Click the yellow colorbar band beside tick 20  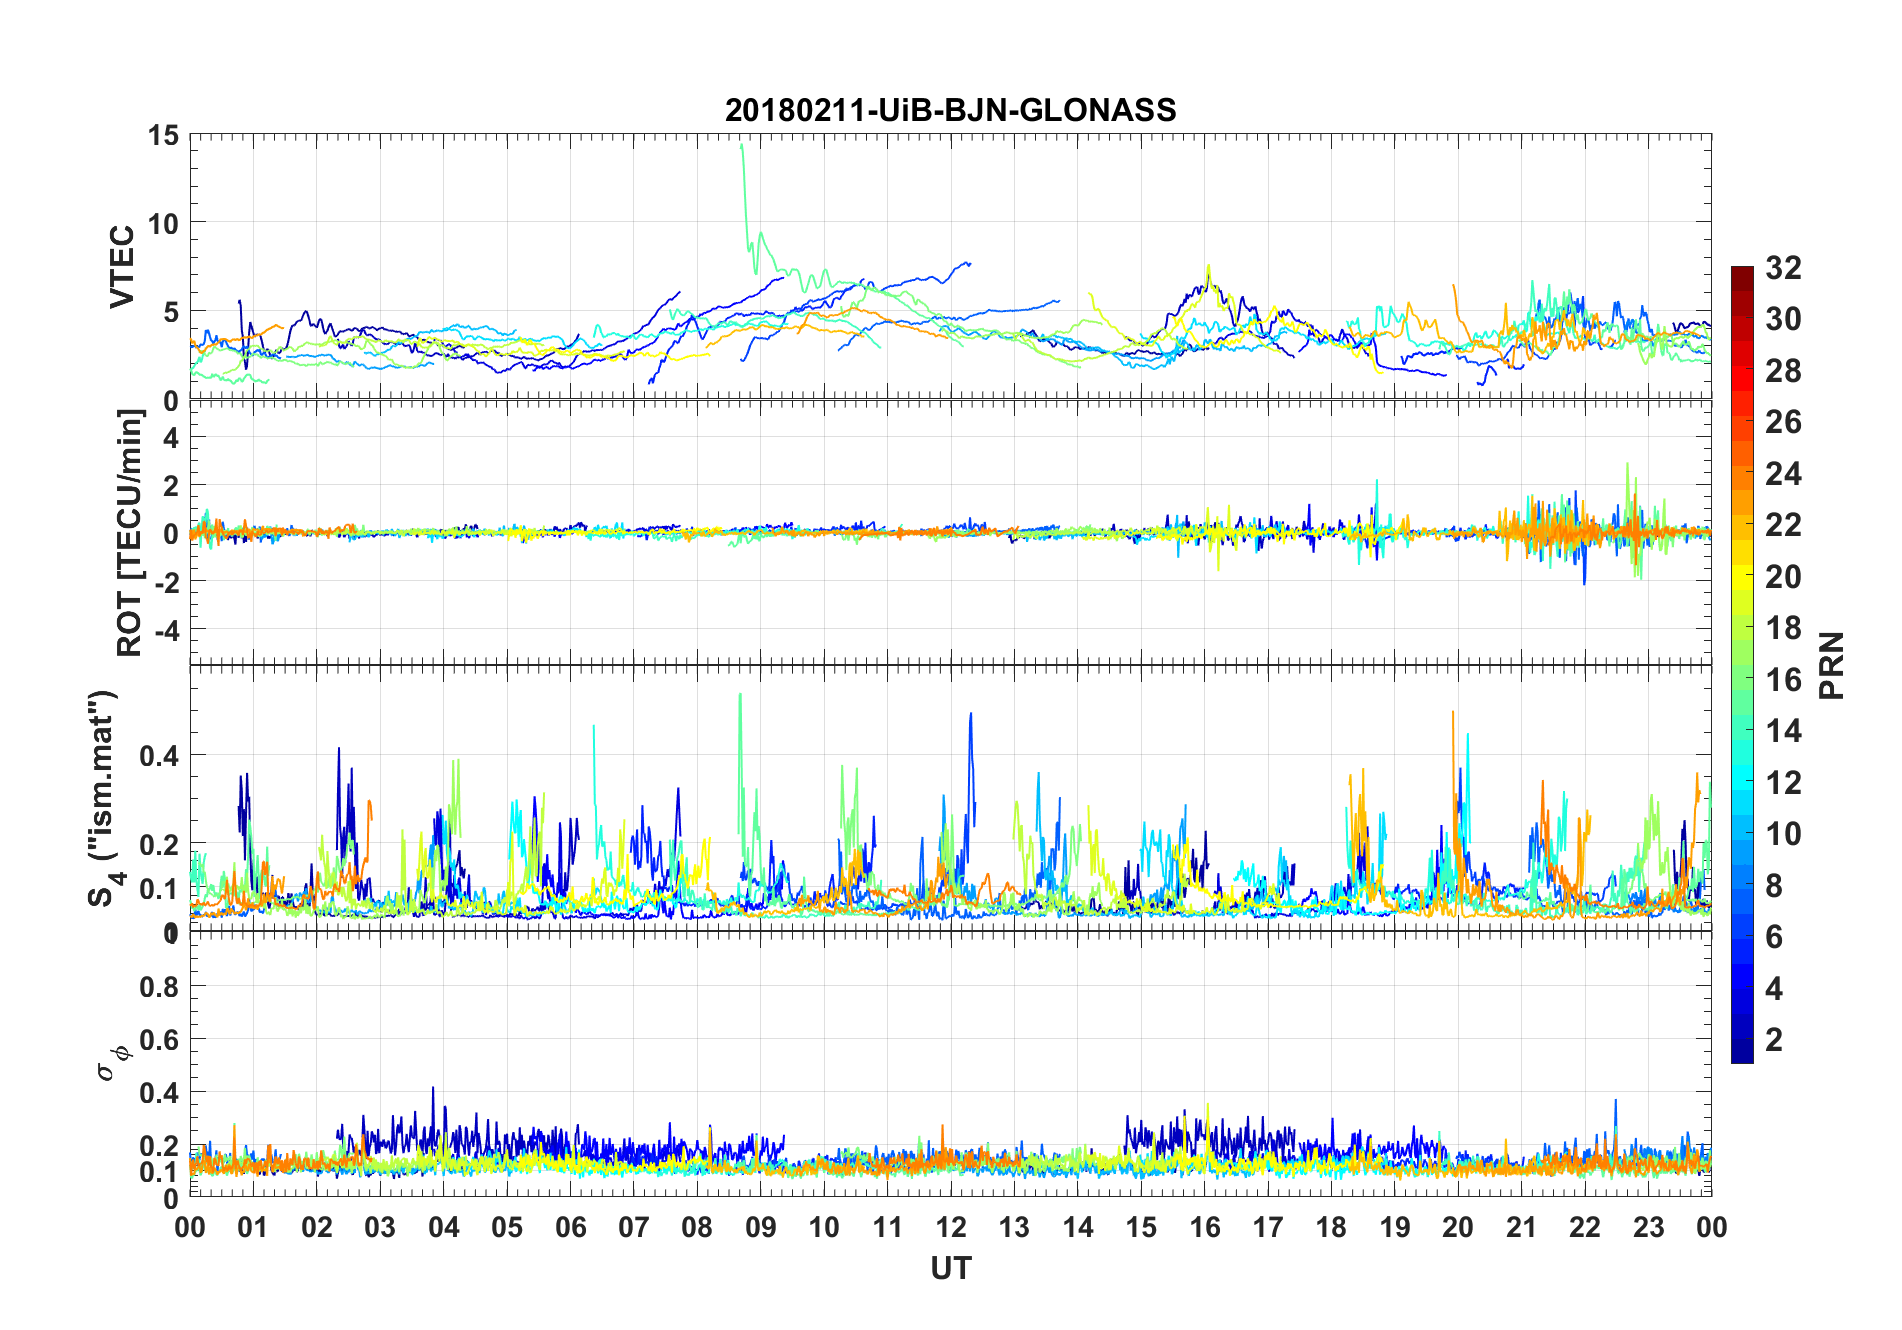pos(1742,577)
